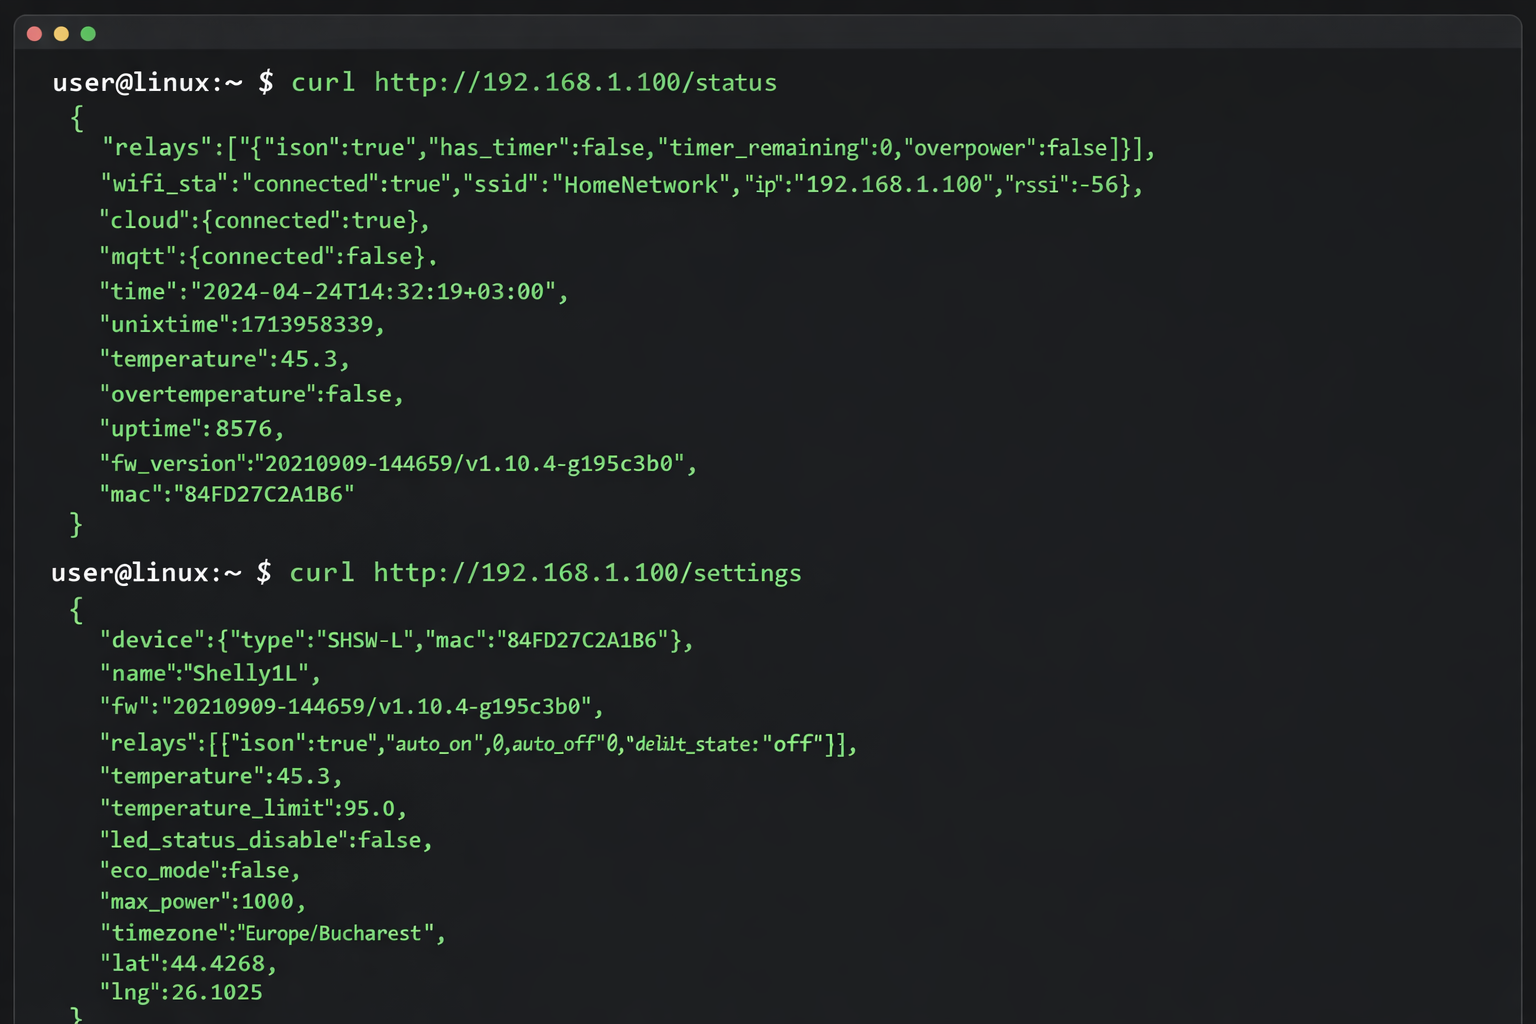Click the "led_status_disable":false line

266,840
